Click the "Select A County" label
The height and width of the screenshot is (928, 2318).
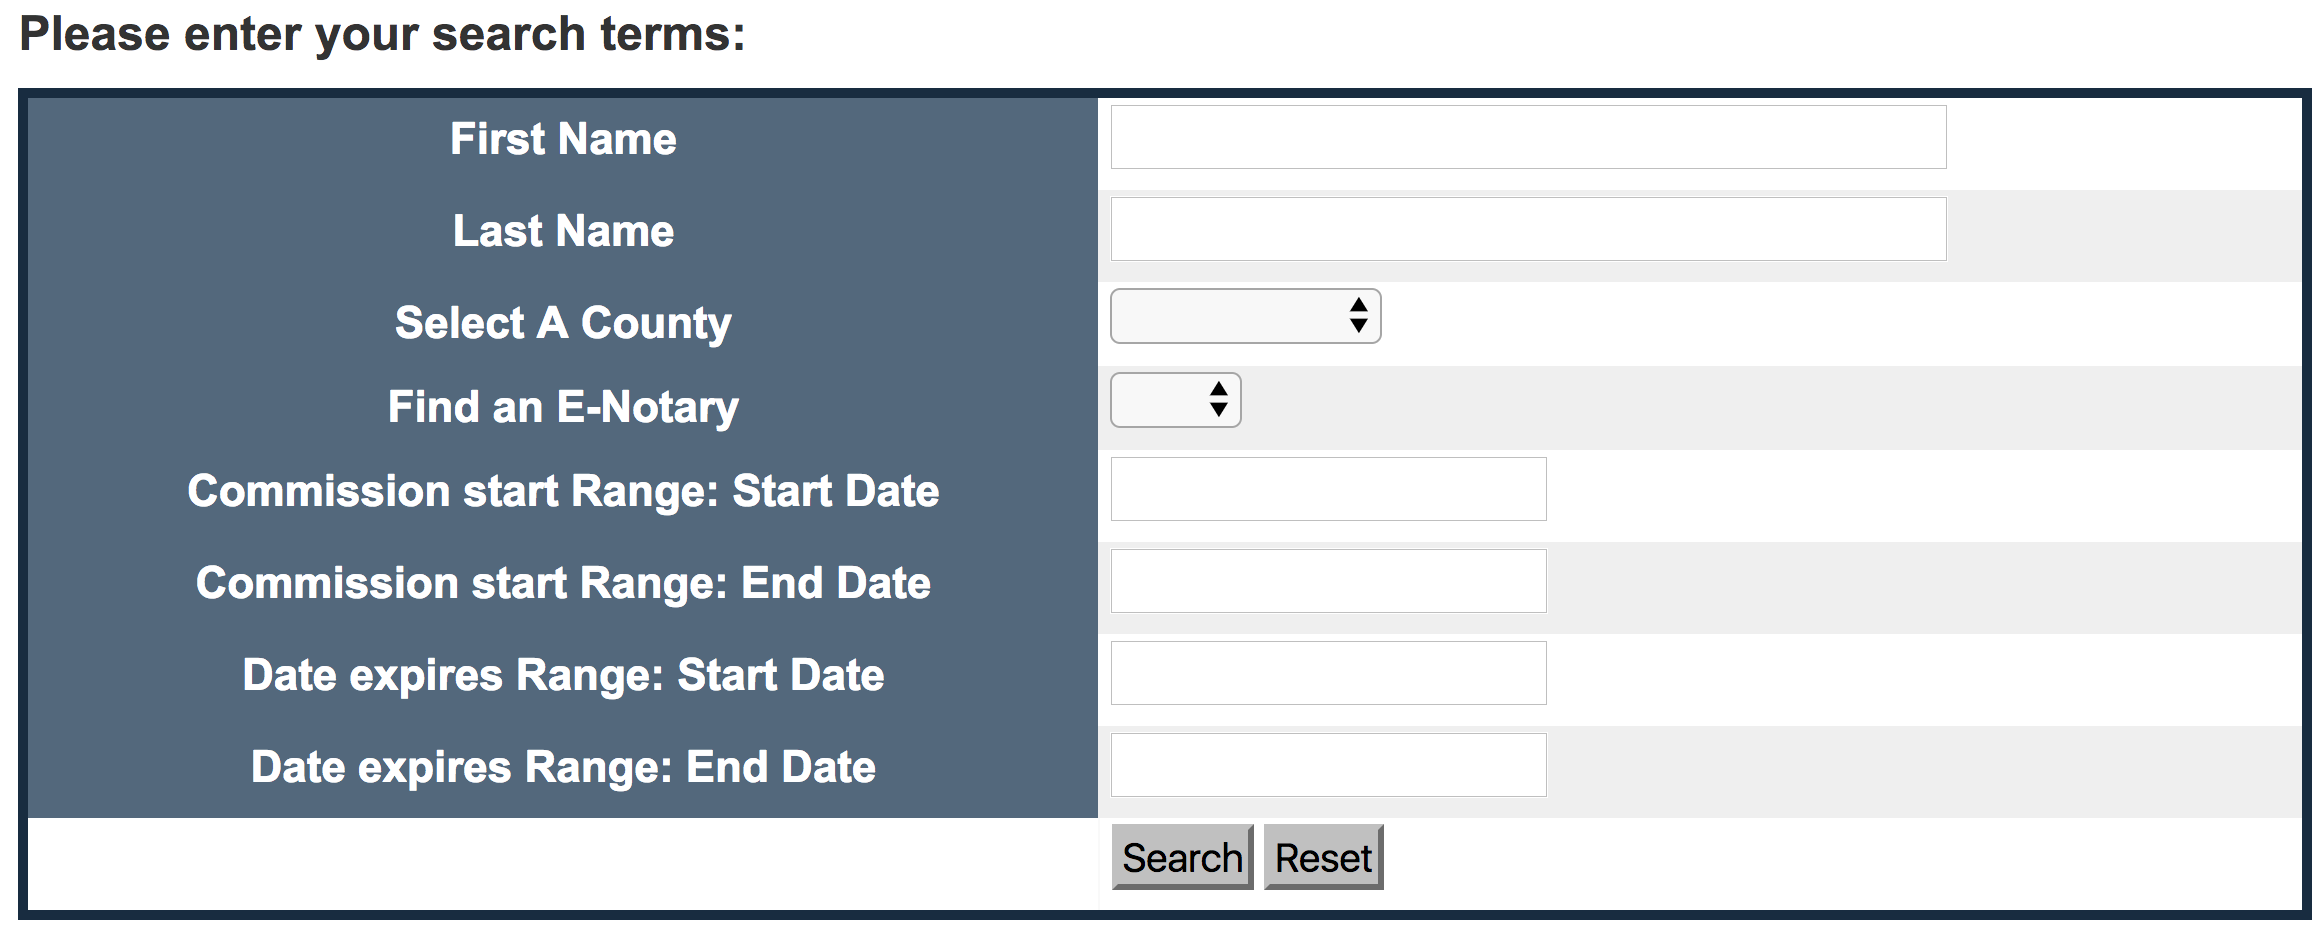pos(563,323)
